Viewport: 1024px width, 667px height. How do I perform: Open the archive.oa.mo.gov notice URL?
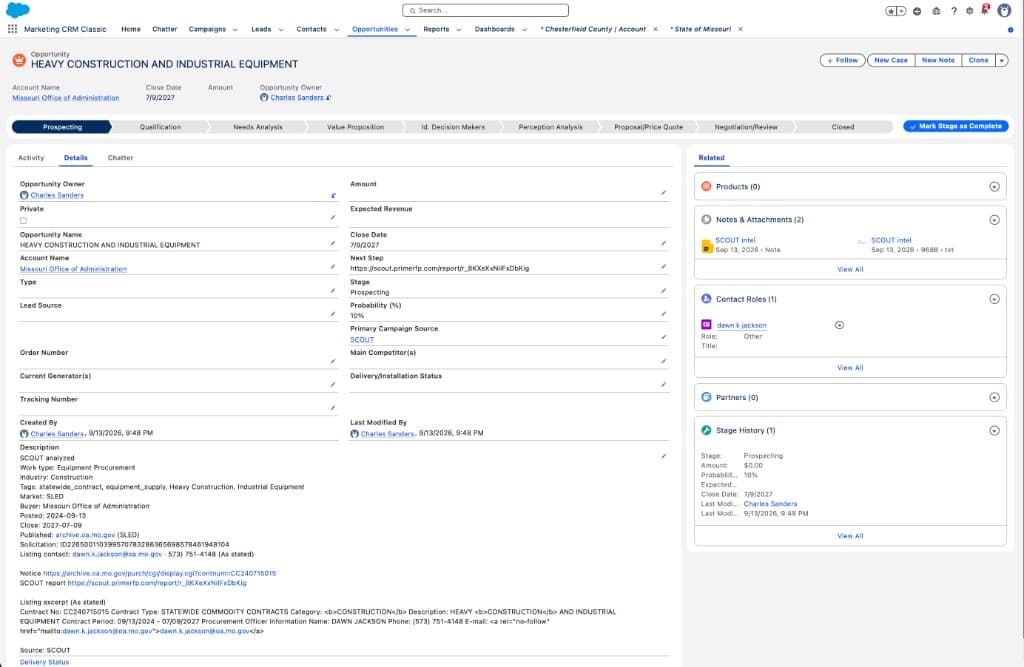(x=159, y=574)
